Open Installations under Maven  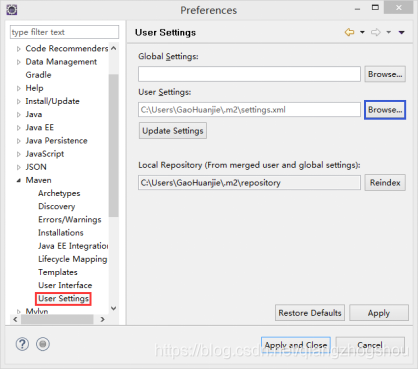click(x=61, y=233)
